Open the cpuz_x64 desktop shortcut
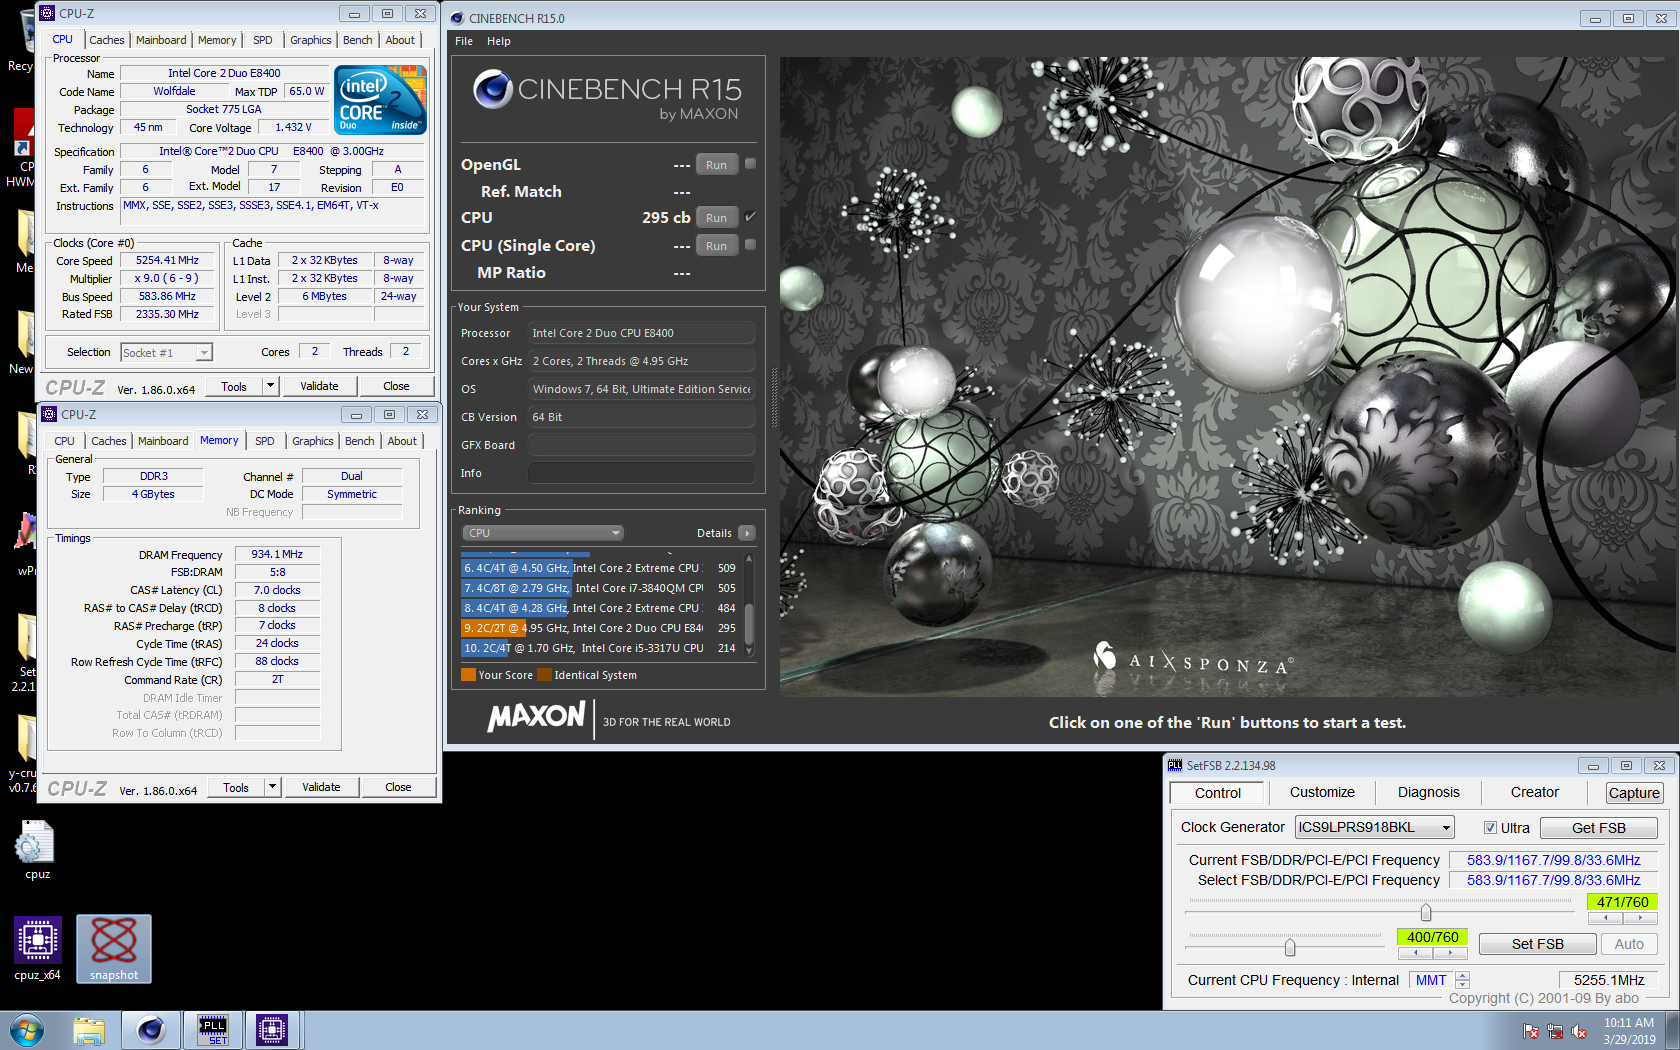This screenshot has height=1050, width=1680. (x=37, y=948)
